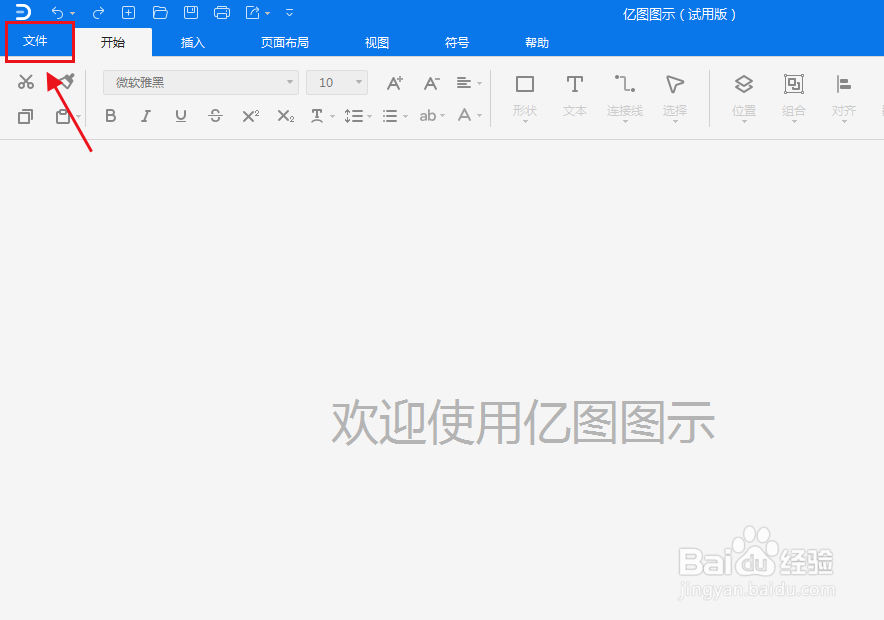Viewport: 884px width, 620px height.
Task: Create new document from title bar icon
Action: pyautogui.click(x=129, y=12)
